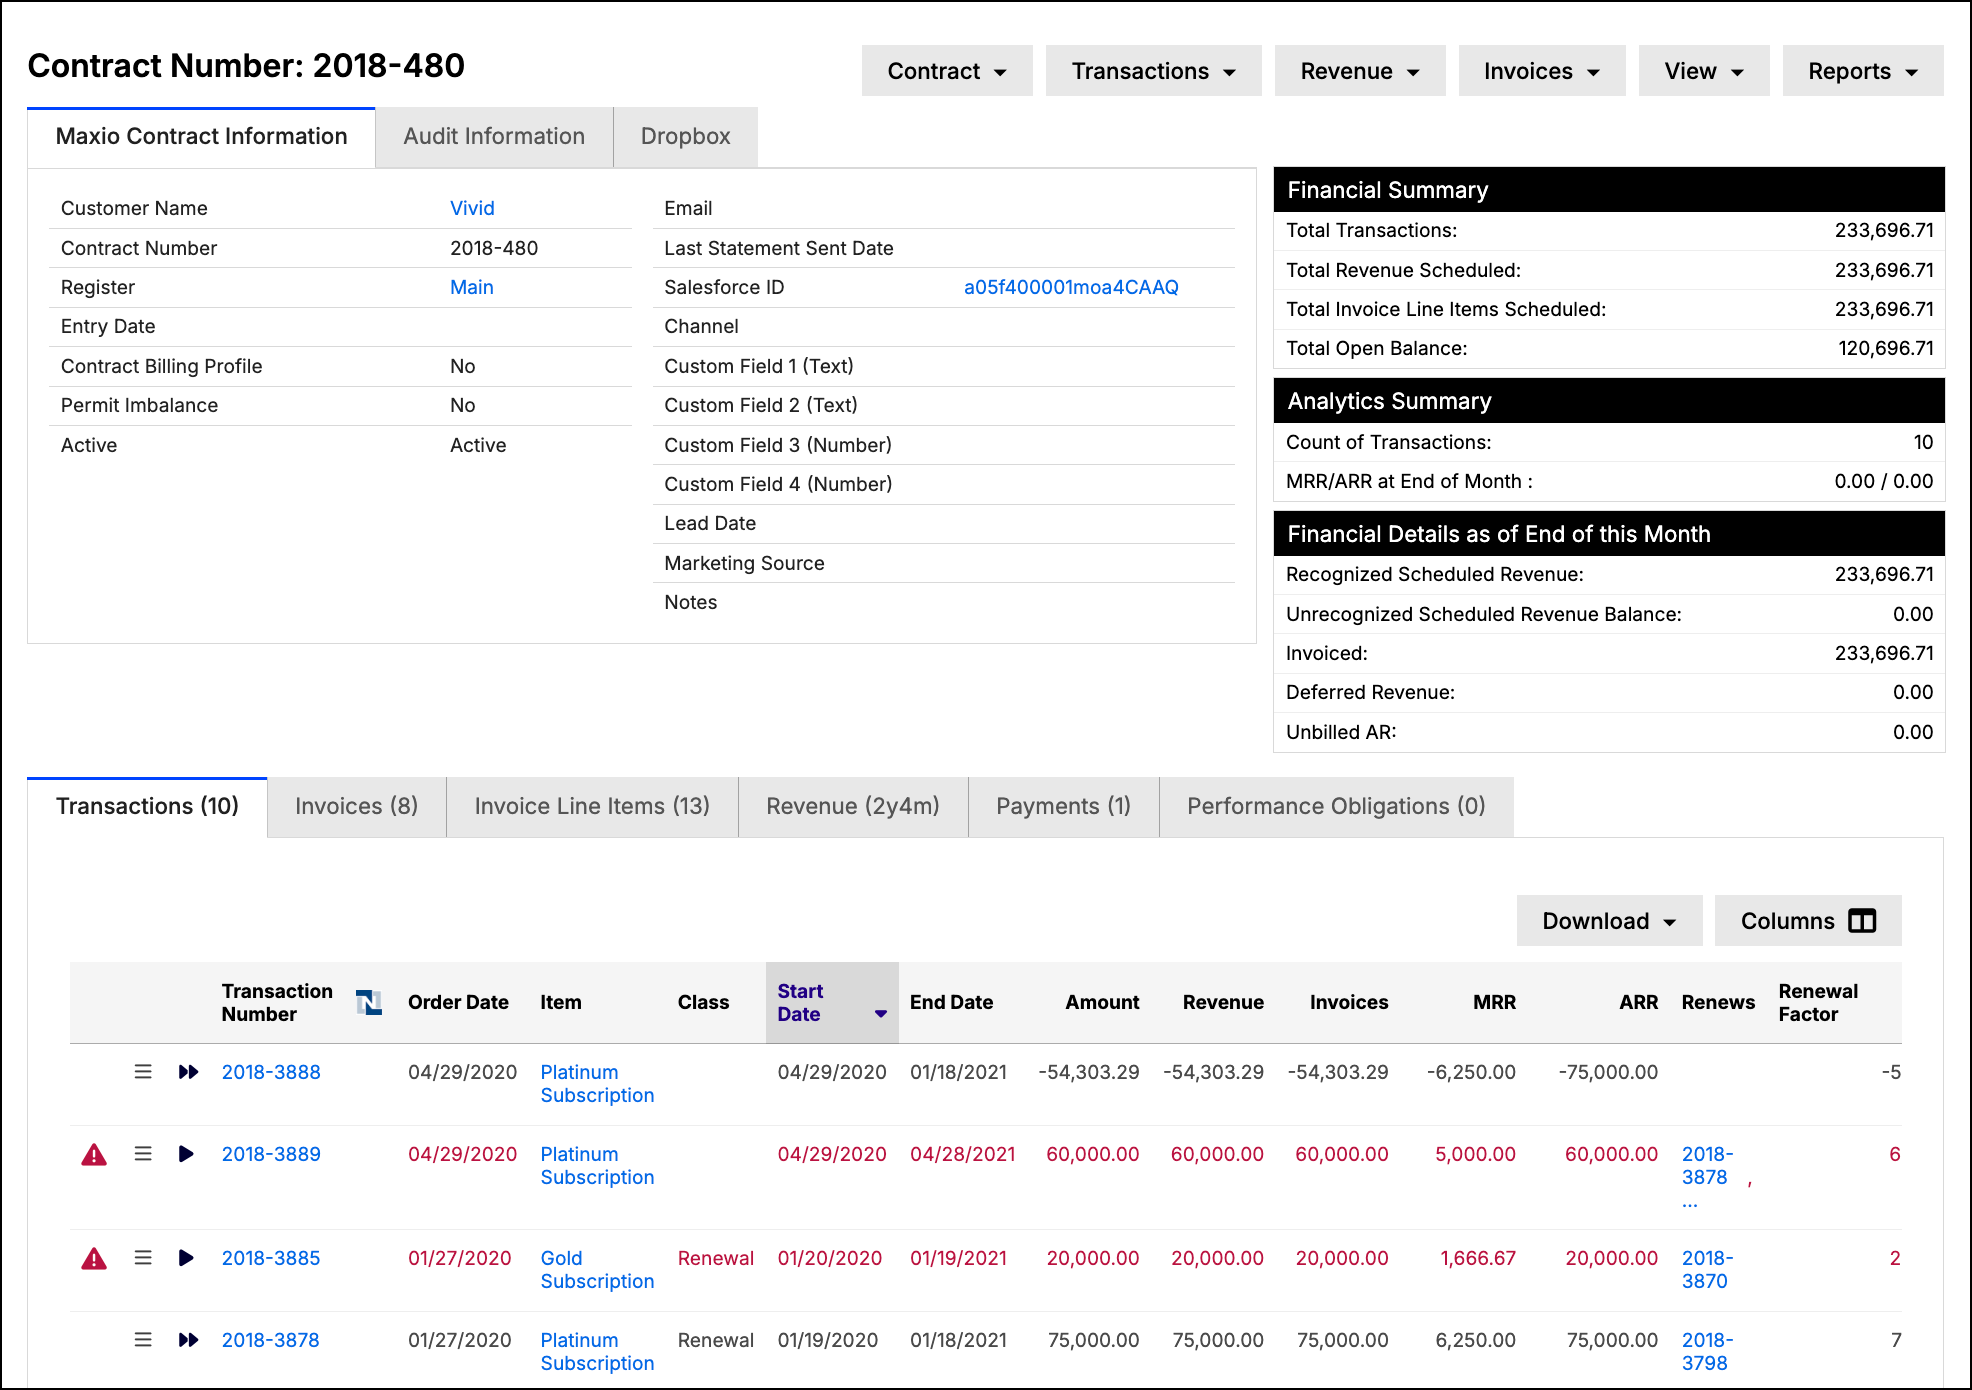This screenshot has width=1972, height=1390.
Task: Click amount -54,303.29 in Amount column
Action: [1088, 1072]
